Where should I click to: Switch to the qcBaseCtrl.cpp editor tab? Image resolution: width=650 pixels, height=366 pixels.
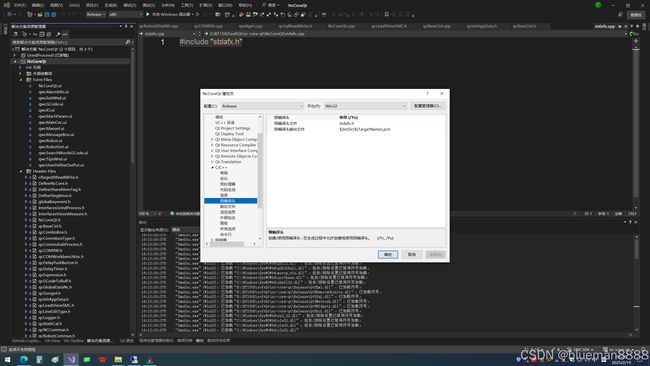point(437,26)
